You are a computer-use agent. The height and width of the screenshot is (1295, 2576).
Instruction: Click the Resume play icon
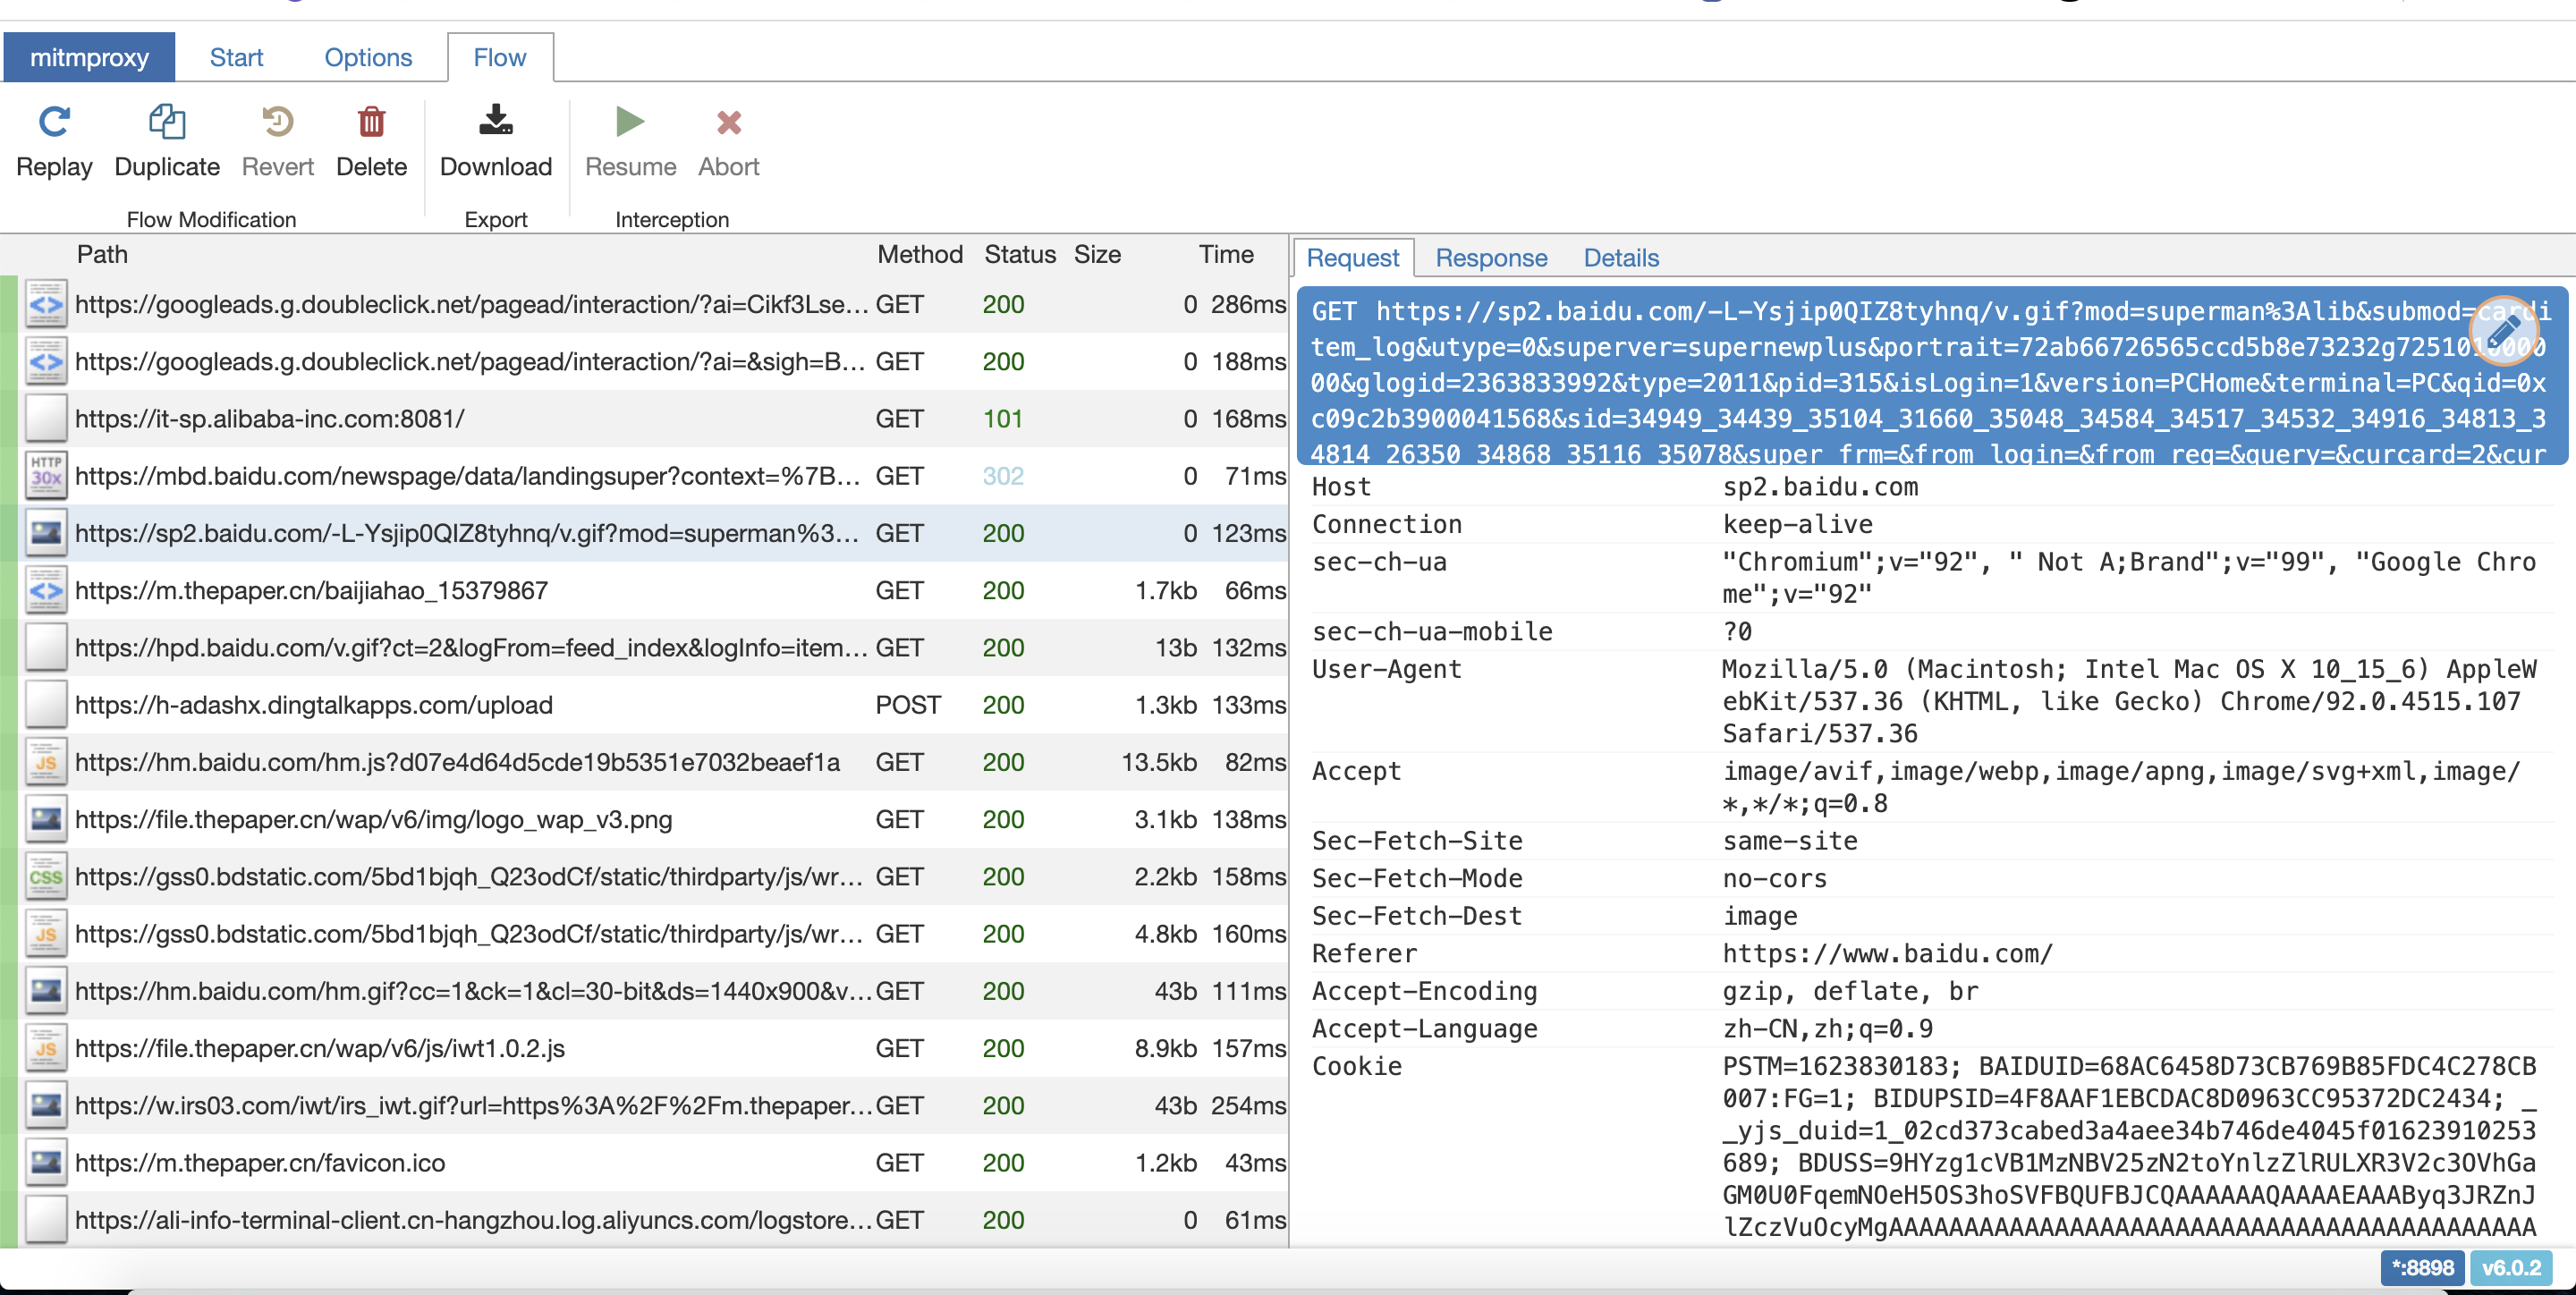click(x=630, y=122)
